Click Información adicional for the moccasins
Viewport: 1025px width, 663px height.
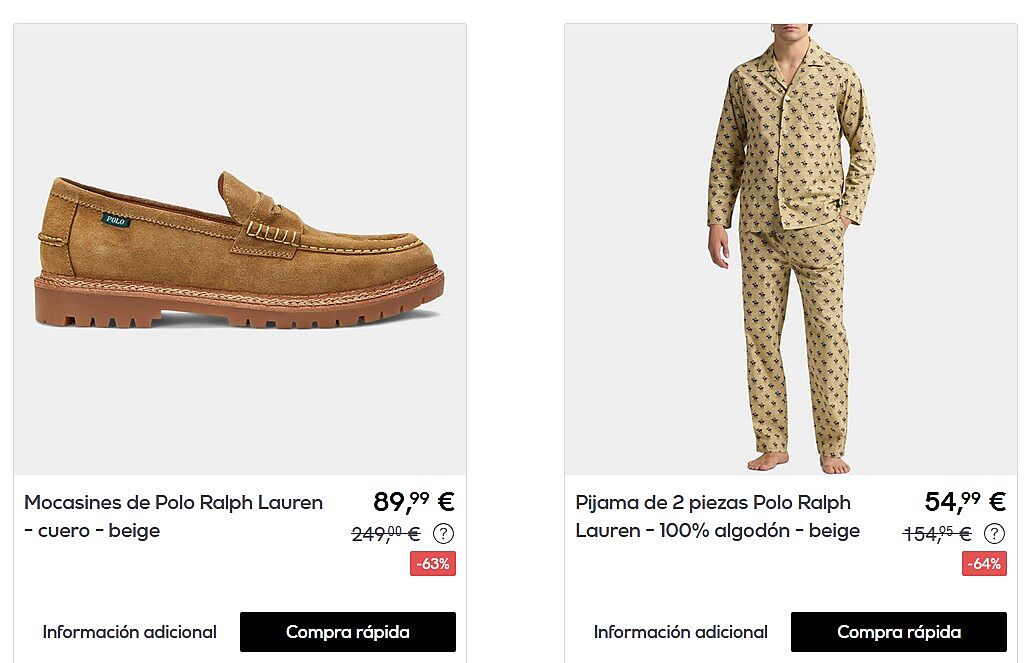129,632
